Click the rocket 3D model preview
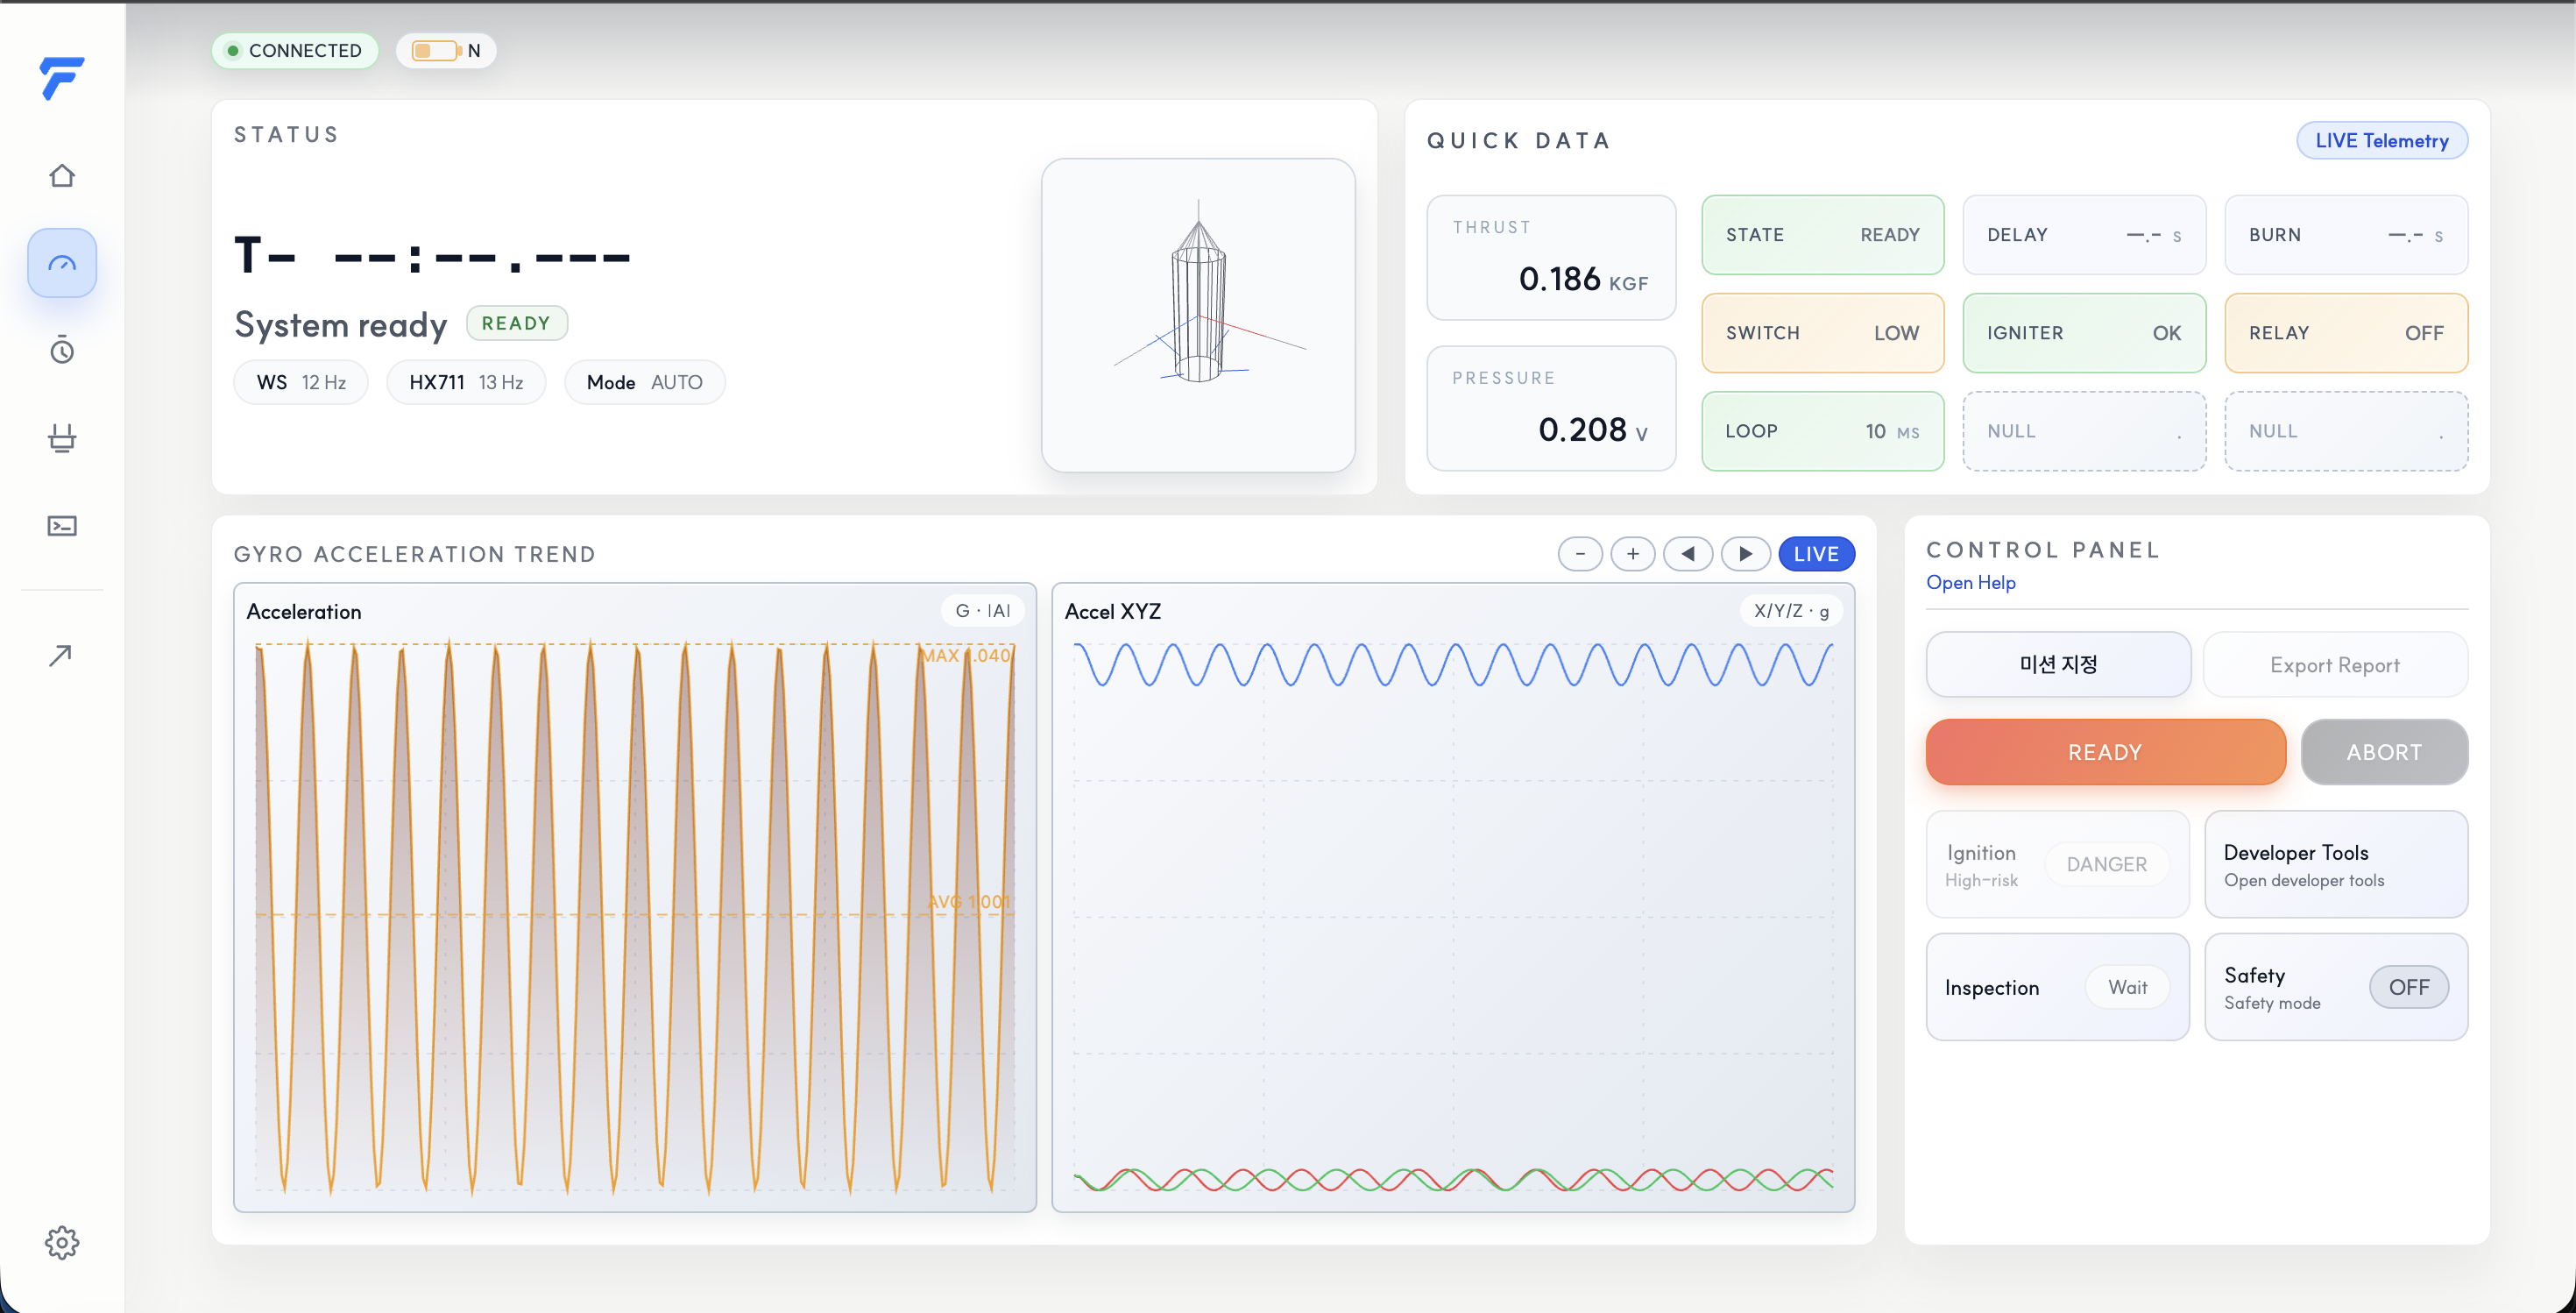Image resolution: width=2576 pixels, height=1313 pixels. (1198, 315)
